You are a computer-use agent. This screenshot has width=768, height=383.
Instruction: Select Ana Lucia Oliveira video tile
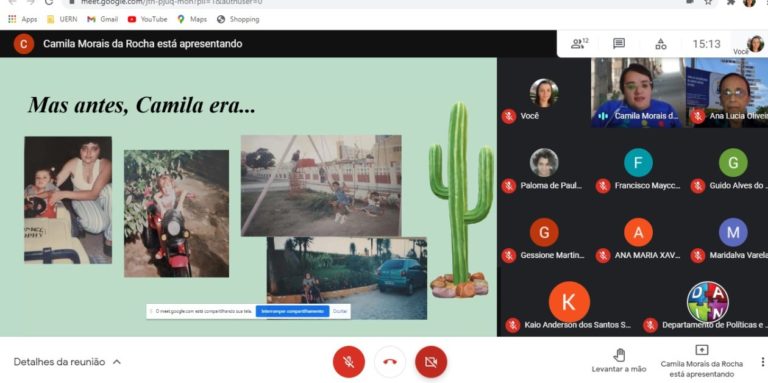[x=727, y=93]
